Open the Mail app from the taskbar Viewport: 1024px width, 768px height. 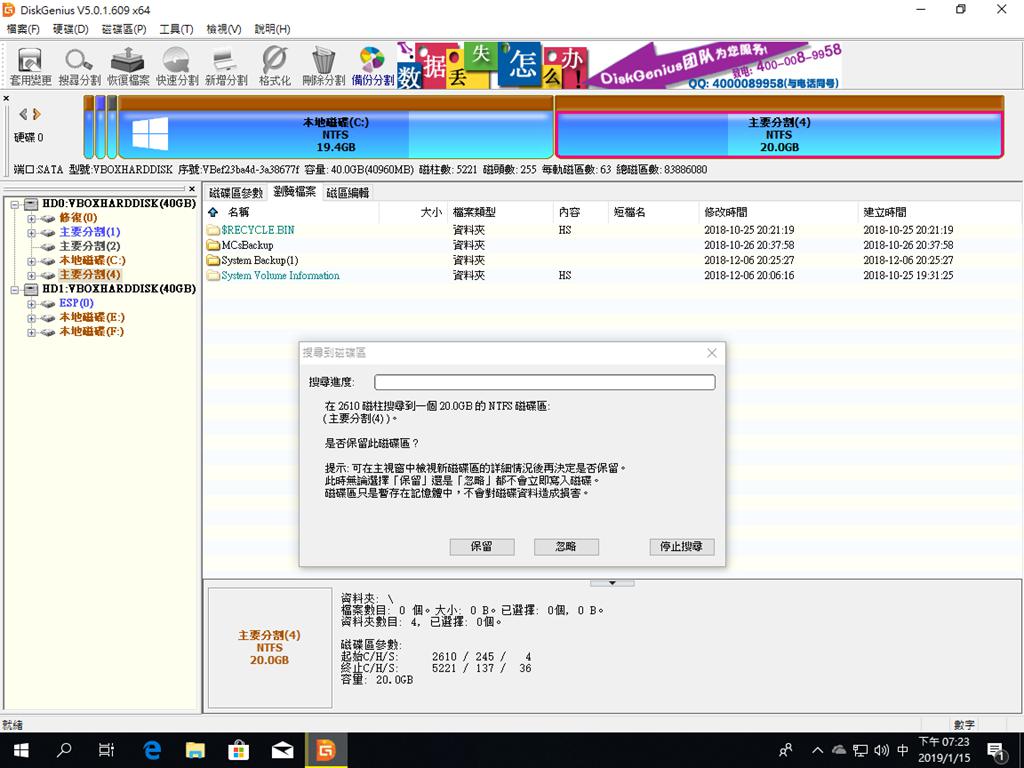(282, 750)
